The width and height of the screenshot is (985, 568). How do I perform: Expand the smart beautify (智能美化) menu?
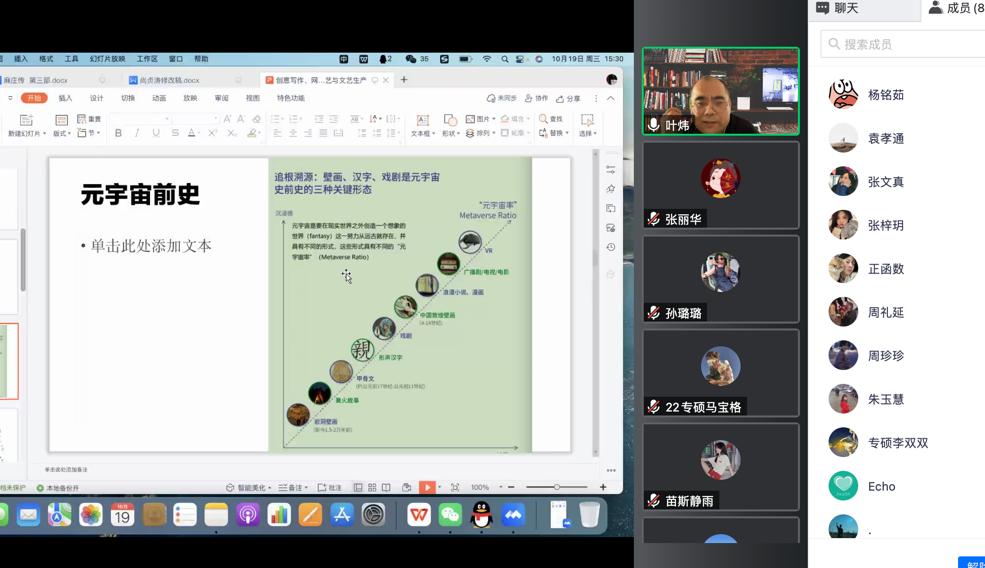pos(250,488)
